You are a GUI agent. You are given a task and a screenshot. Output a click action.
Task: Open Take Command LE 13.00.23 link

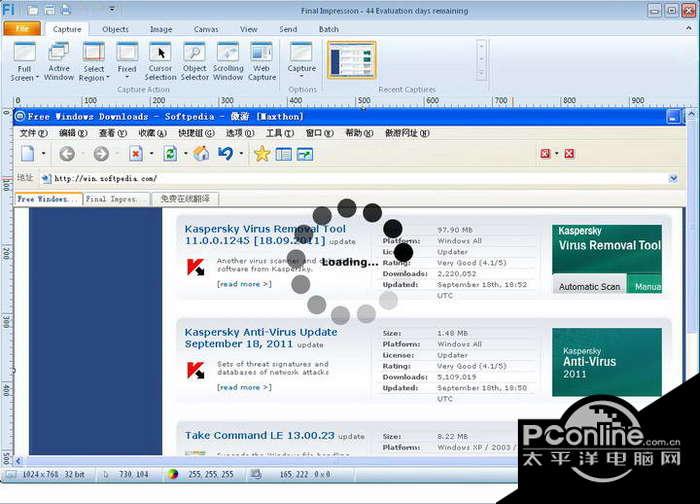pyautogui.click(x=260, y=435)
